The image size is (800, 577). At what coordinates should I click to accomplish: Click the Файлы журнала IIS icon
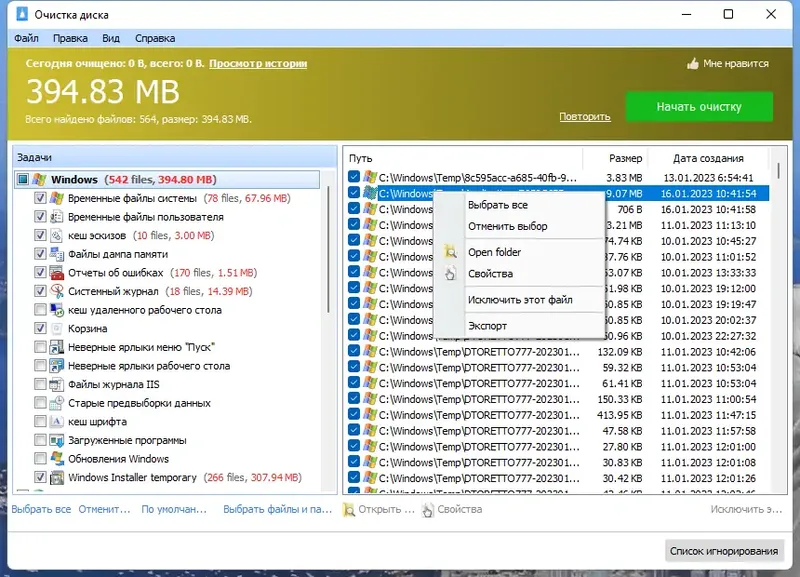[x=57, y=384]
